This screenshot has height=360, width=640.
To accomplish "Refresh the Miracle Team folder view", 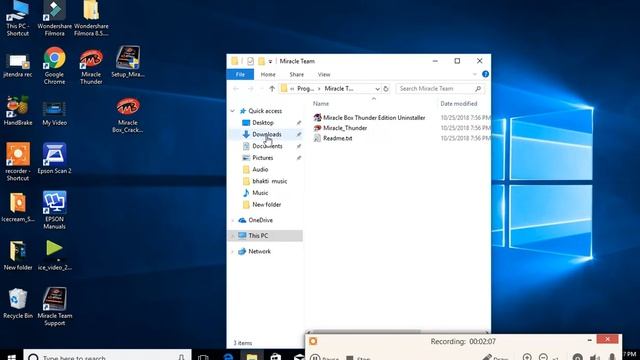I will click(x=386, y=89).
